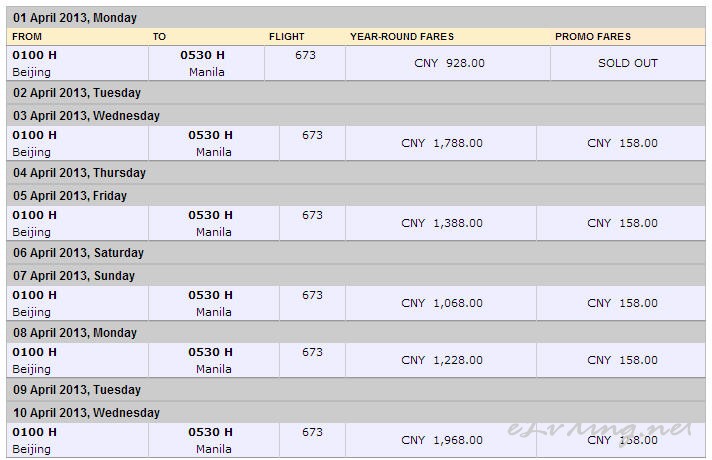This screenshot has height=460, width=712.
Task: Click the 02 April 2013, Tuesday date row
Action: click(76, 93)
